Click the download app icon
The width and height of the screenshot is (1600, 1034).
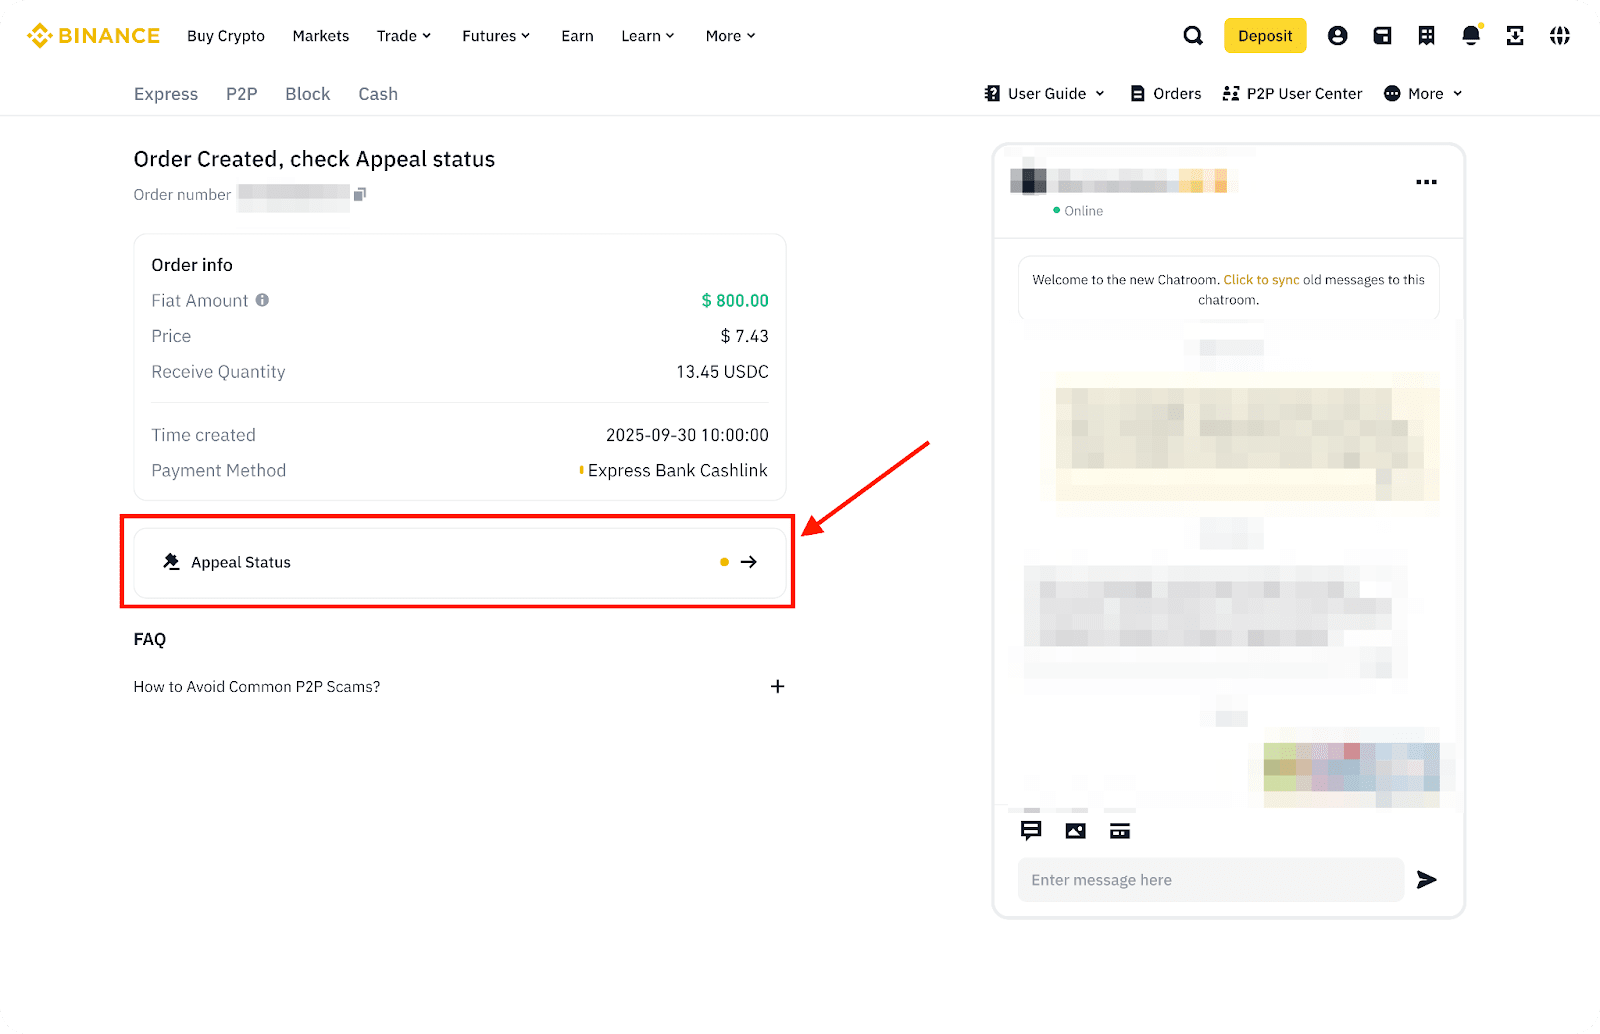click(x=1515, y=36)
